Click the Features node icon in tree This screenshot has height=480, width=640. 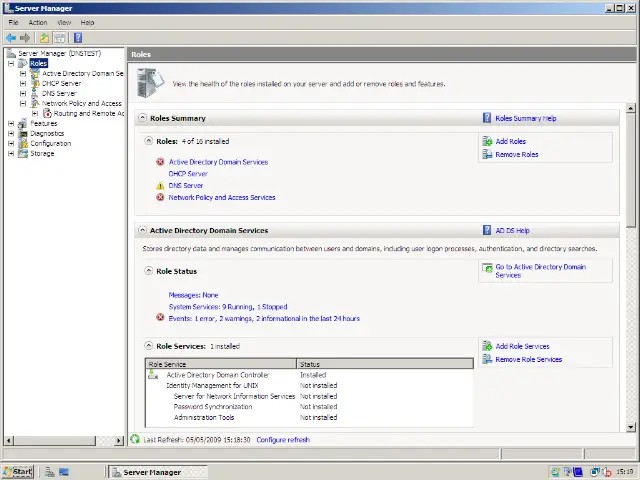click(x=23, y=123)
